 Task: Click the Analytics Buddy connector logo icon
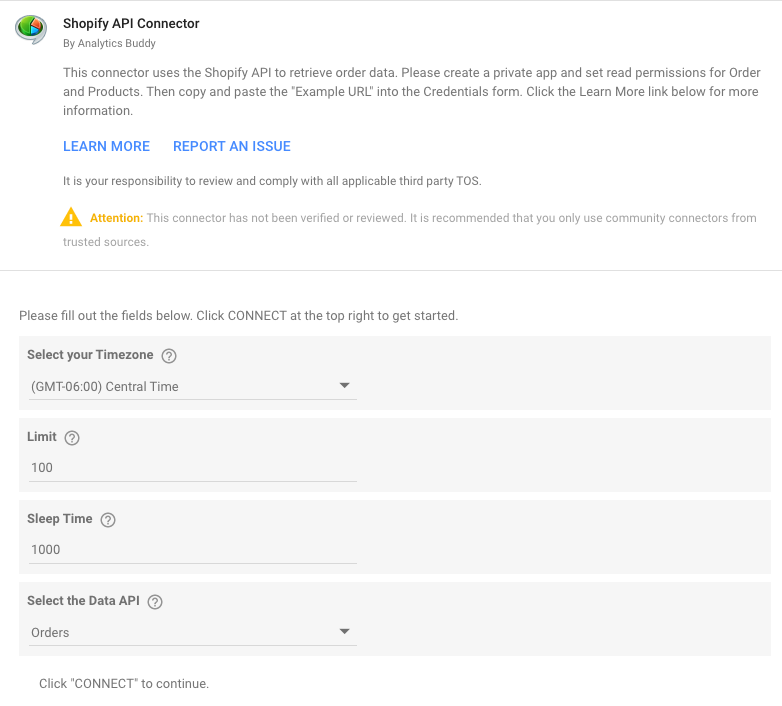coord(31,29)
